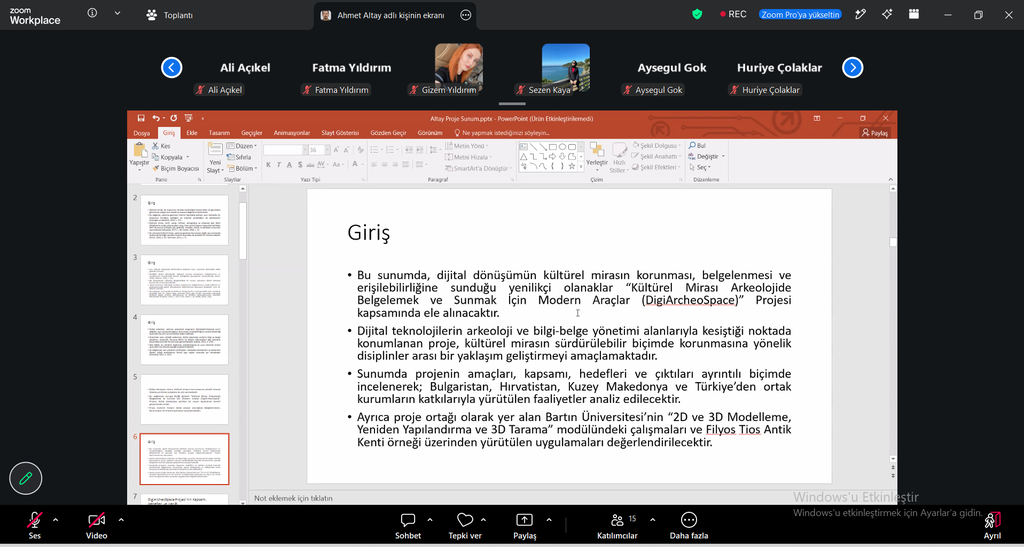Select slide 5 thumbnail in slide panel

point(185,399)
